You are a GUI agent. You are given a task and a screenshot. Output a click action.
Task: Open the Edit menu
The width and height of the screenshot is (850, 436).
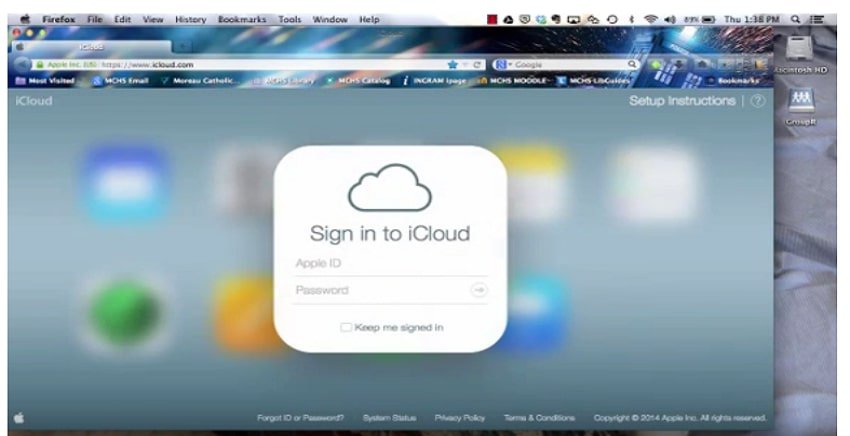click(x=123, y=20)
